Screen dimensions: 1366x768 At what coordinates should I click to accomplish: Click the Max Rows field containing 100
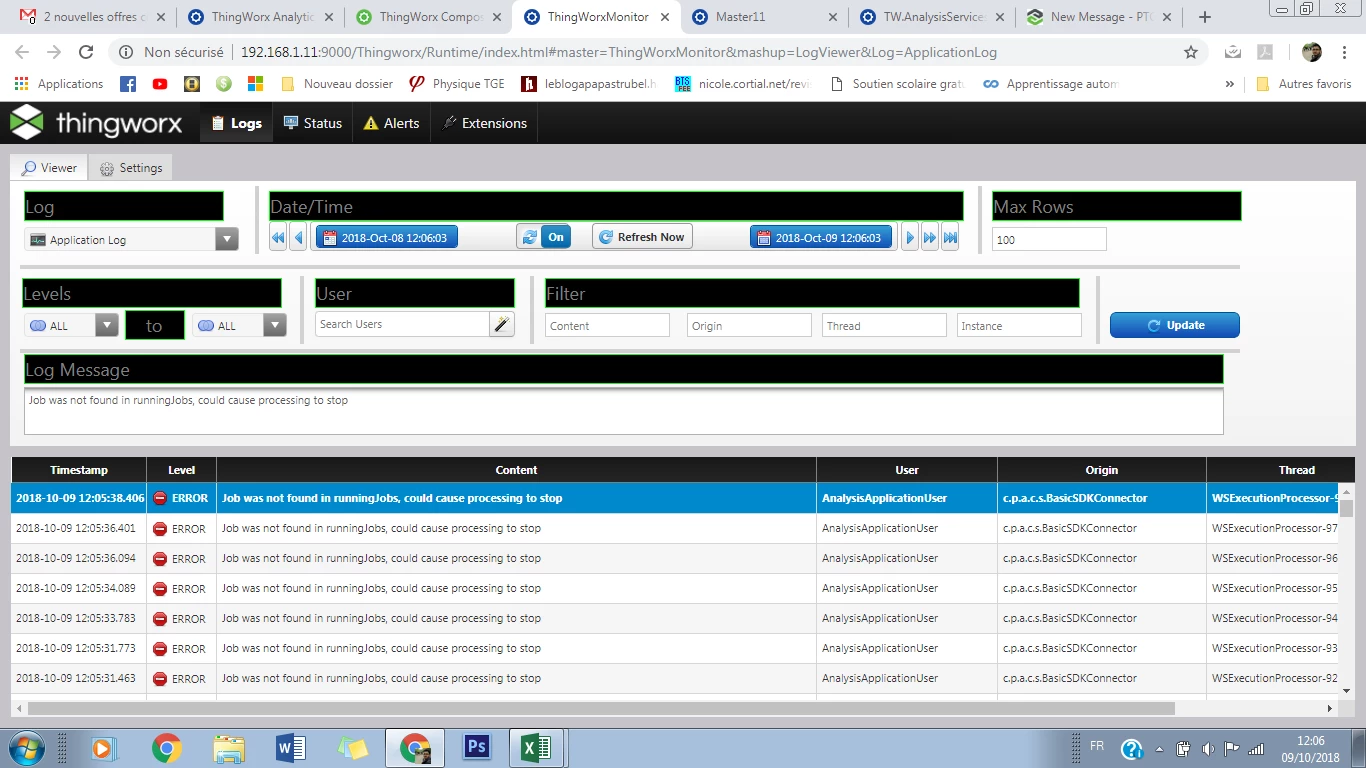click(x=1049, y=240)
